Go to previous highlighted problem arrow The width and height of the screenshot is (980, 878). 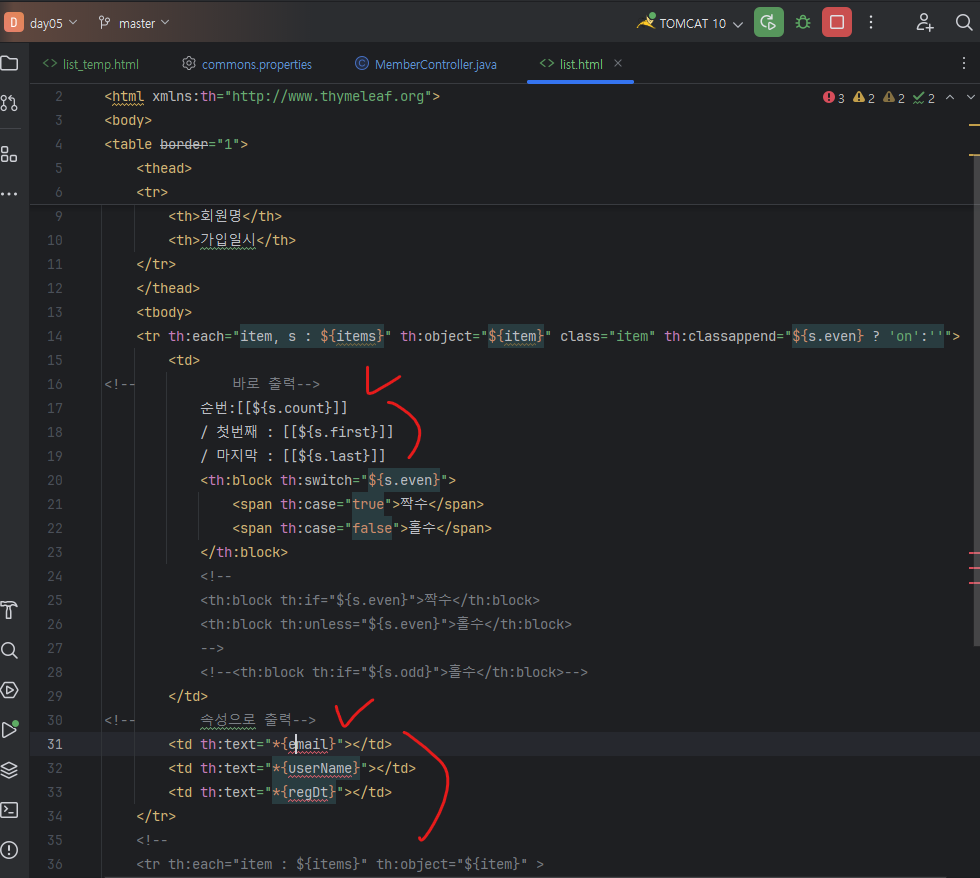click(x=950, y=97)
